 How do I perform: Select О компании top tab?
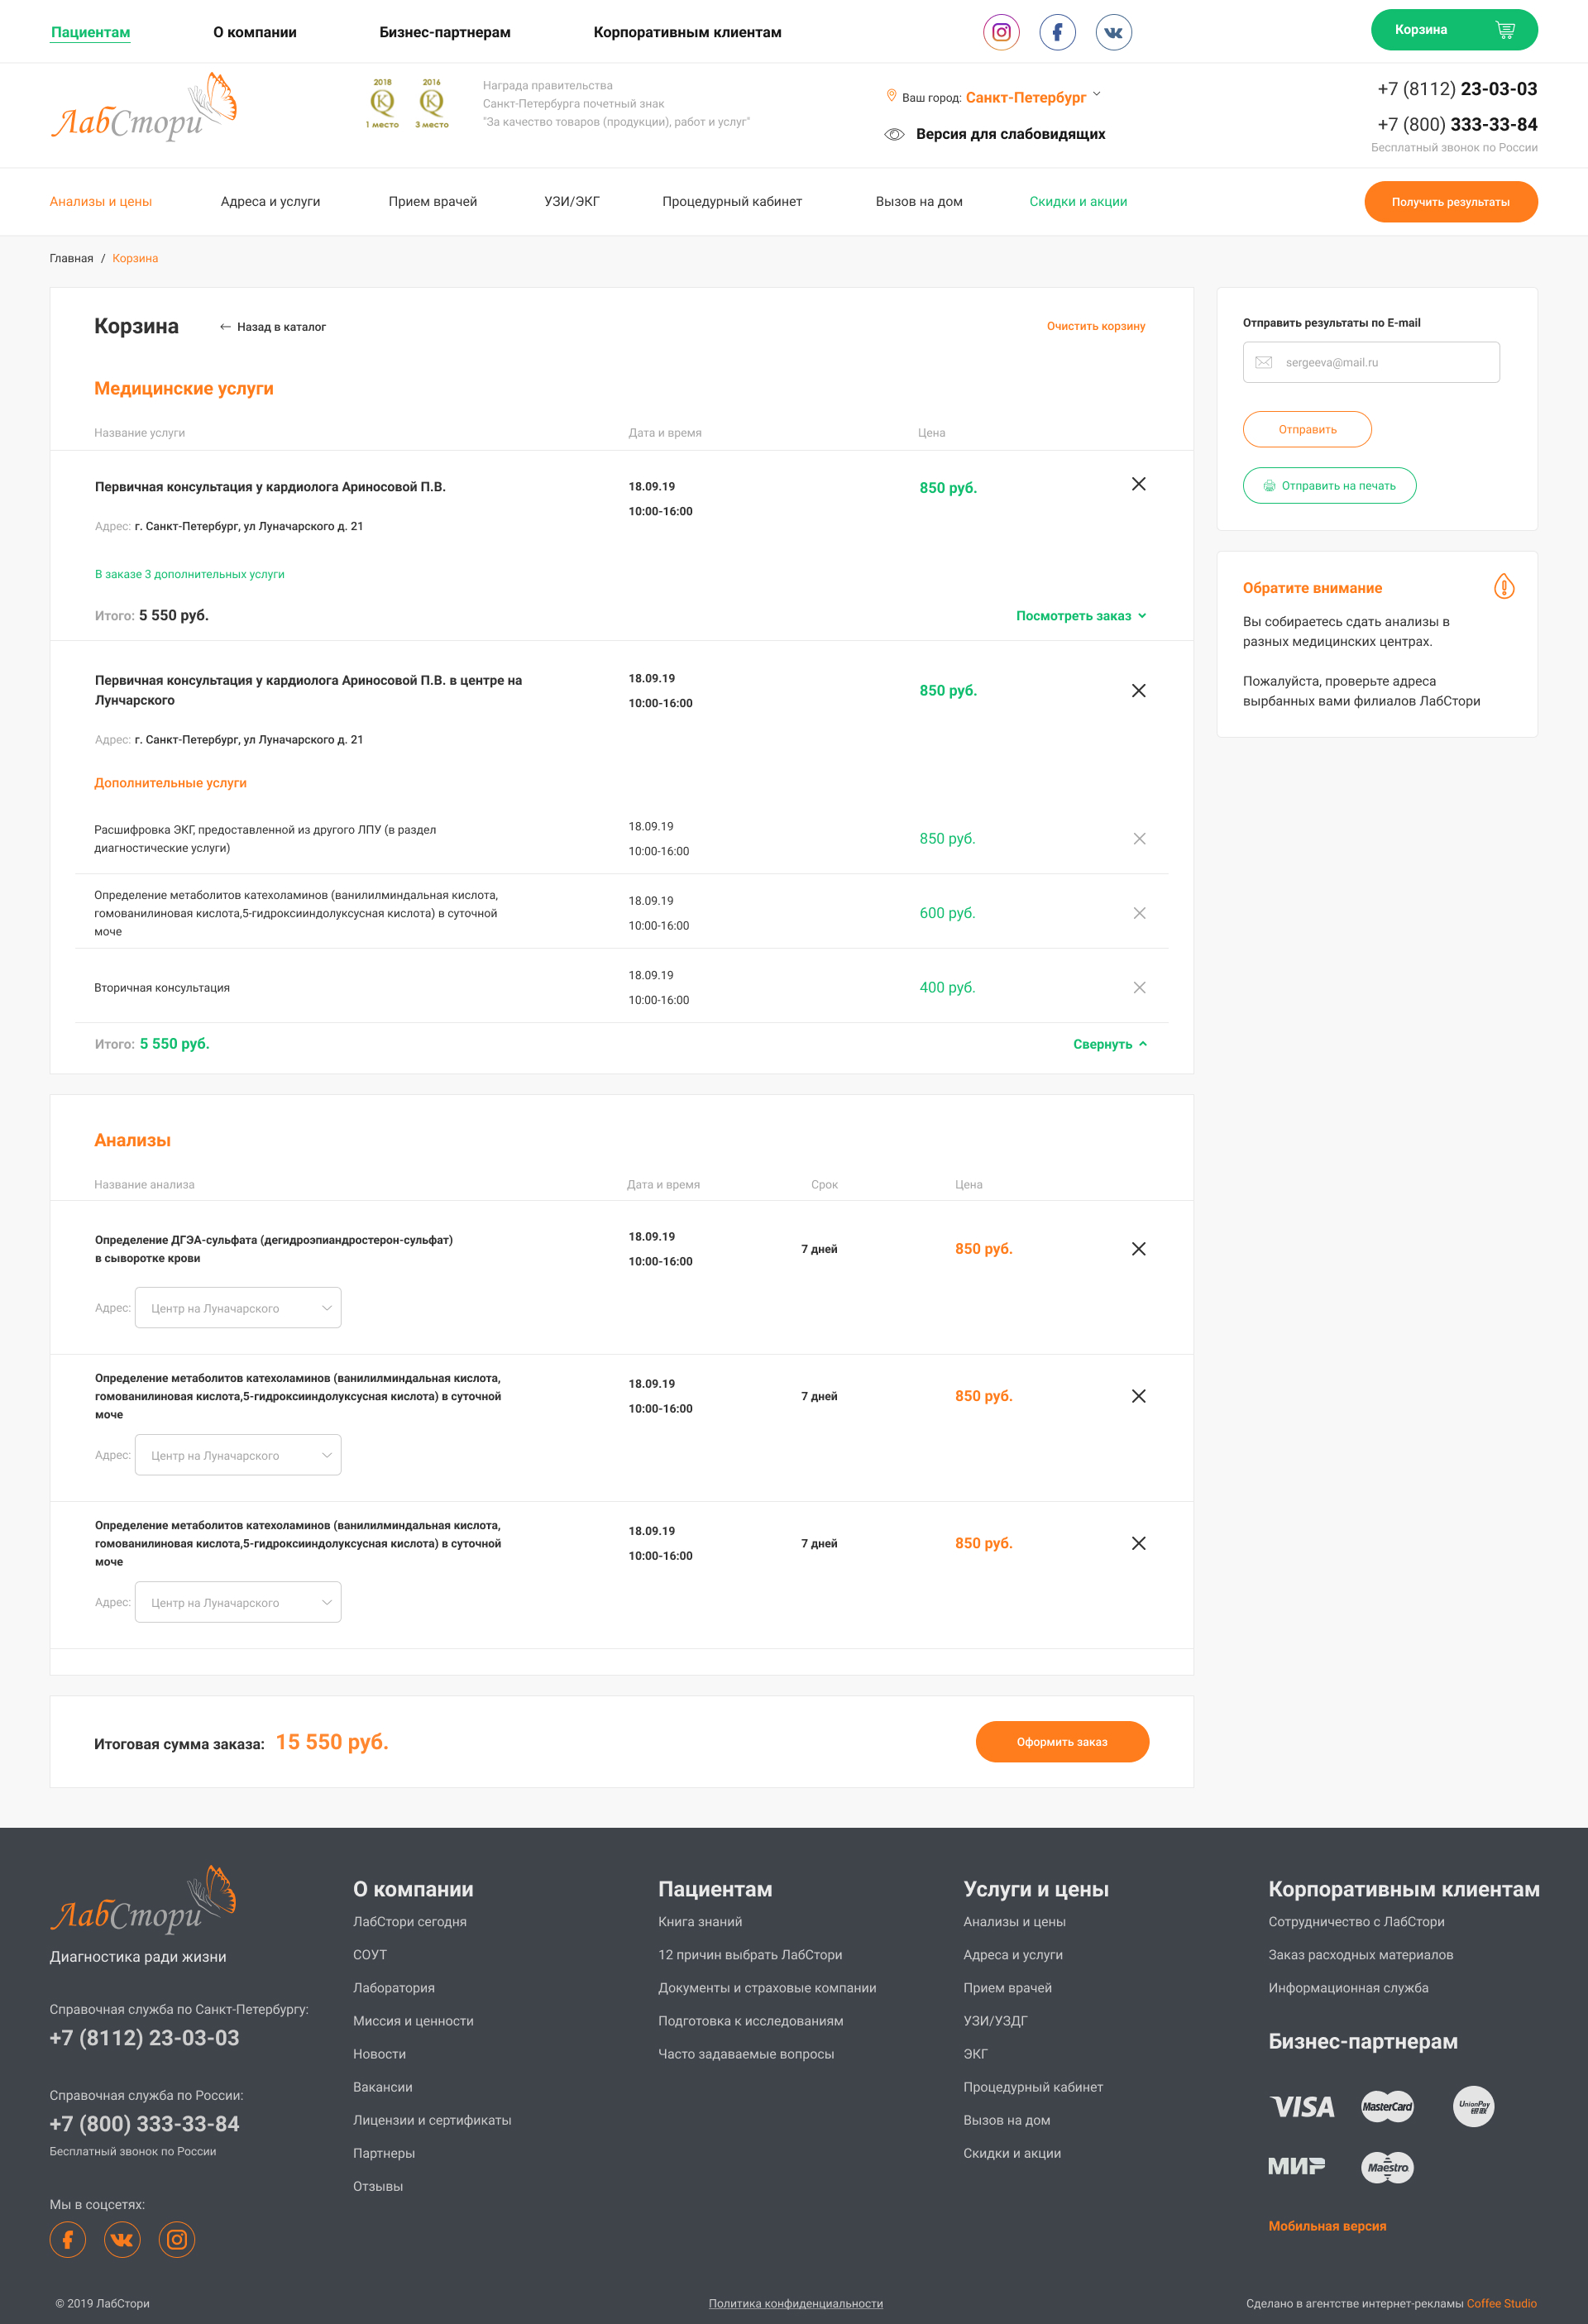coord(255,33)
